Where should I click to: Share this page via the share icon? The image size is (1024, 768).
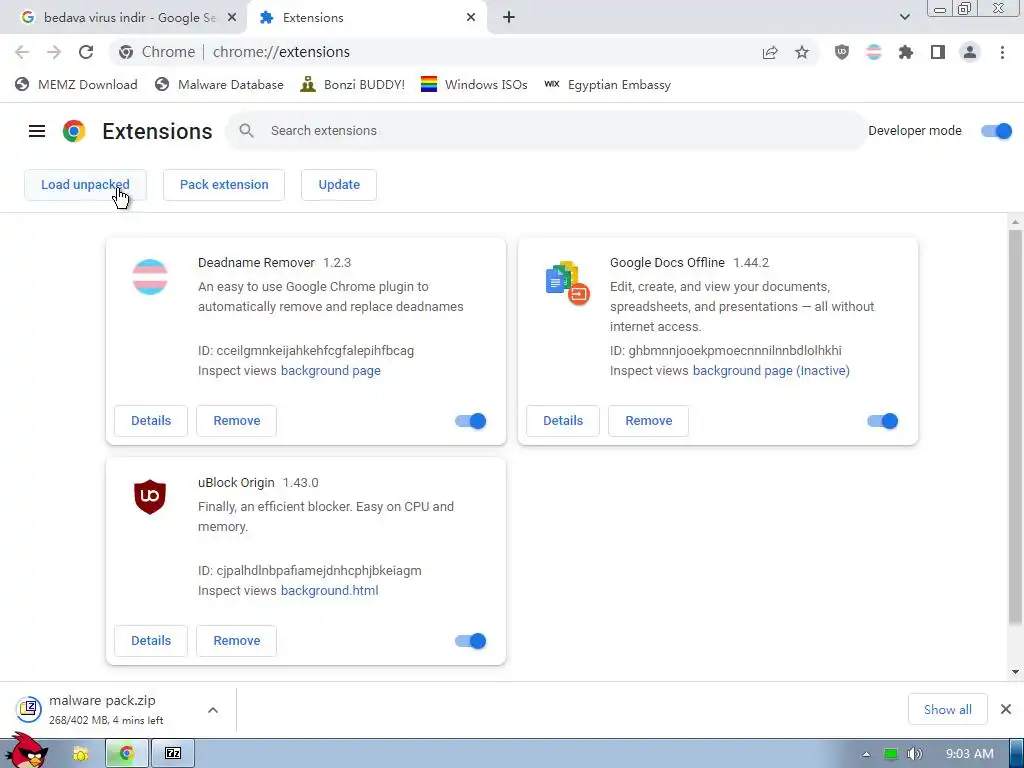coord(770,52)
